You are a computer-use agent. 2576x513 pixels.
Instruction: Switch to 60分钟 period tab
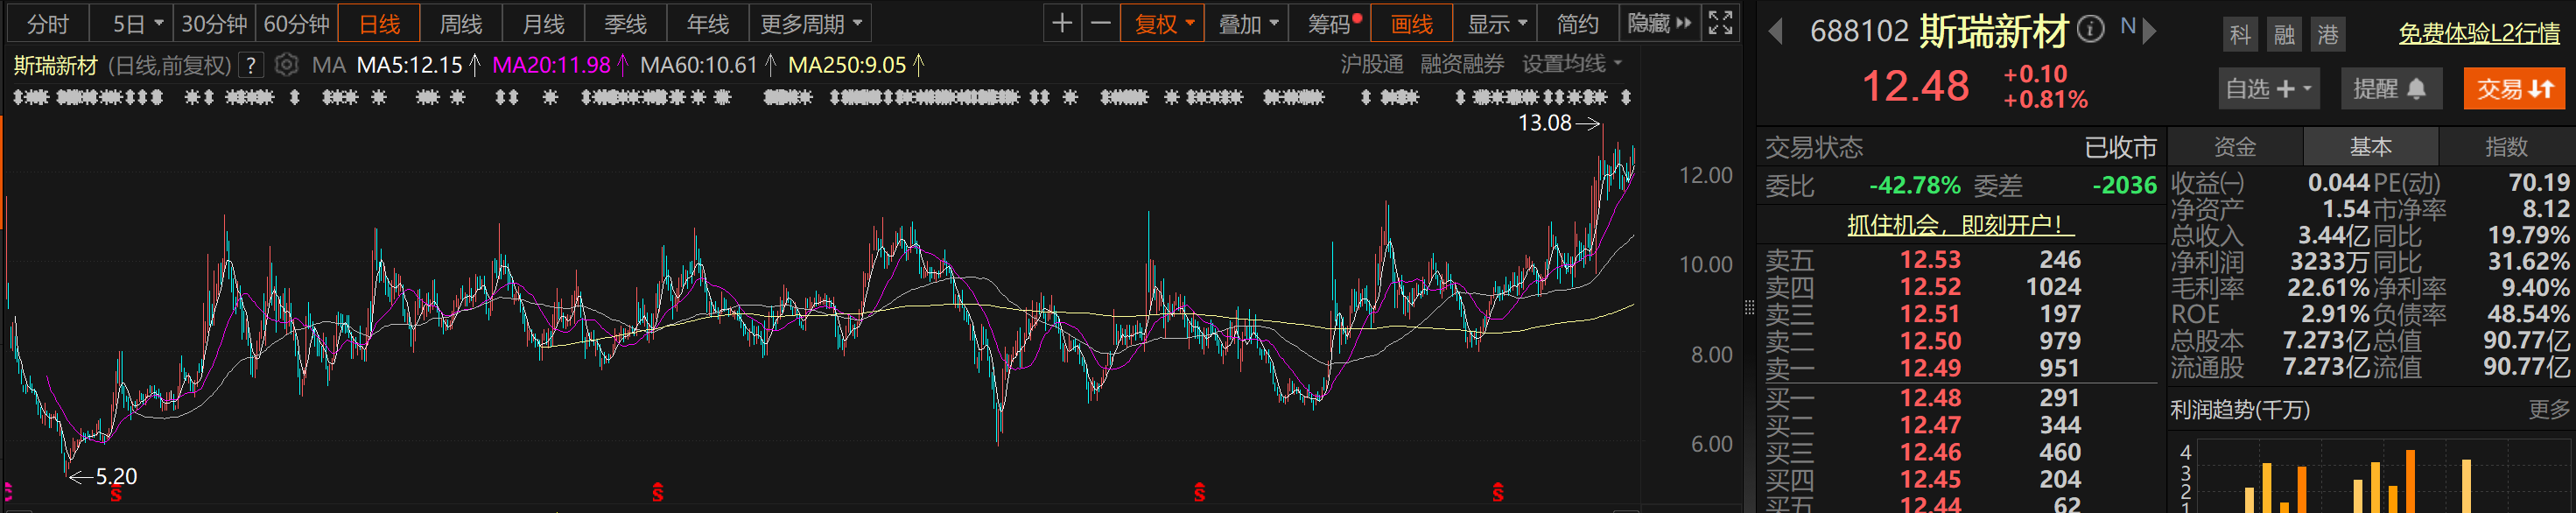(x=296, y=23)
